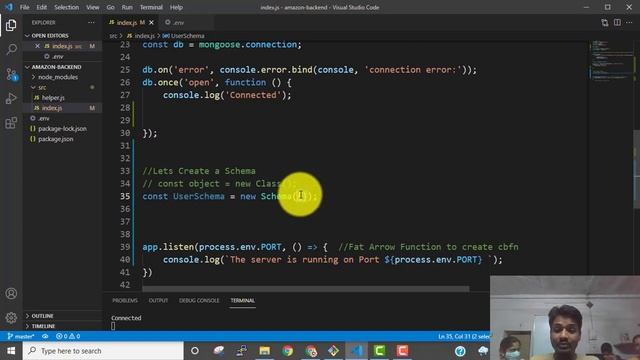640x360 pixels.
Task: Open the Accounts menu icon
Action: tap(11, 293)
